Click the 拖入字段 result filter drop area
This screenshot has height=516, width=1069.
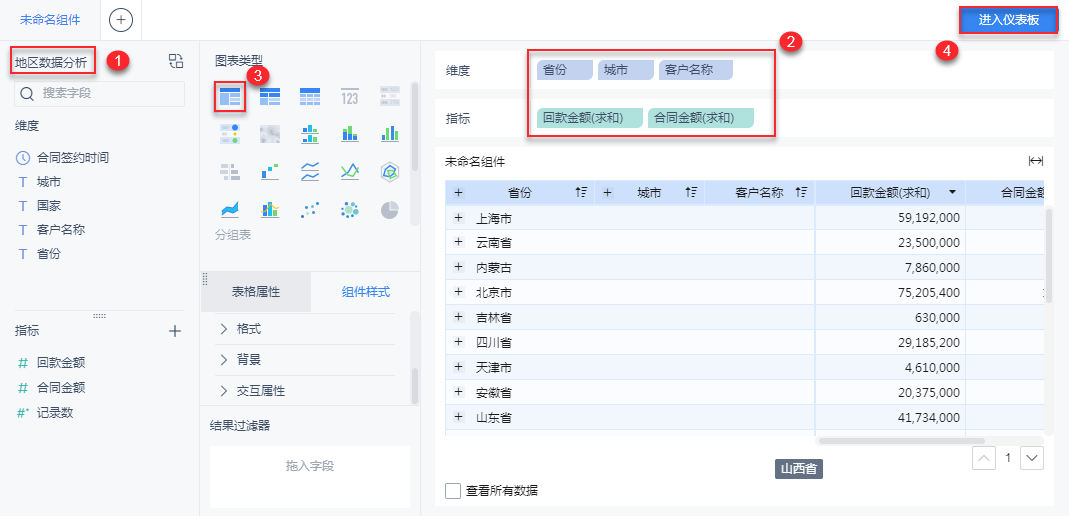click(310, 476)
